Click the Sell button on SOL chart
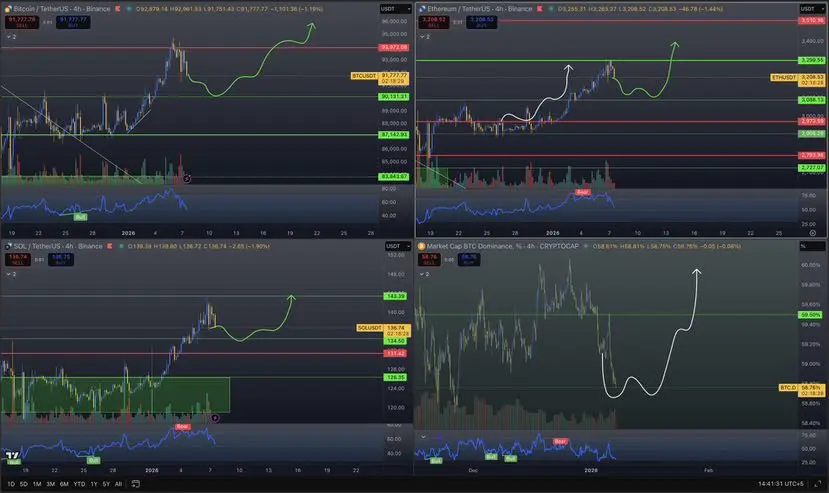This screenshot has height=493, width=829. 18,260
